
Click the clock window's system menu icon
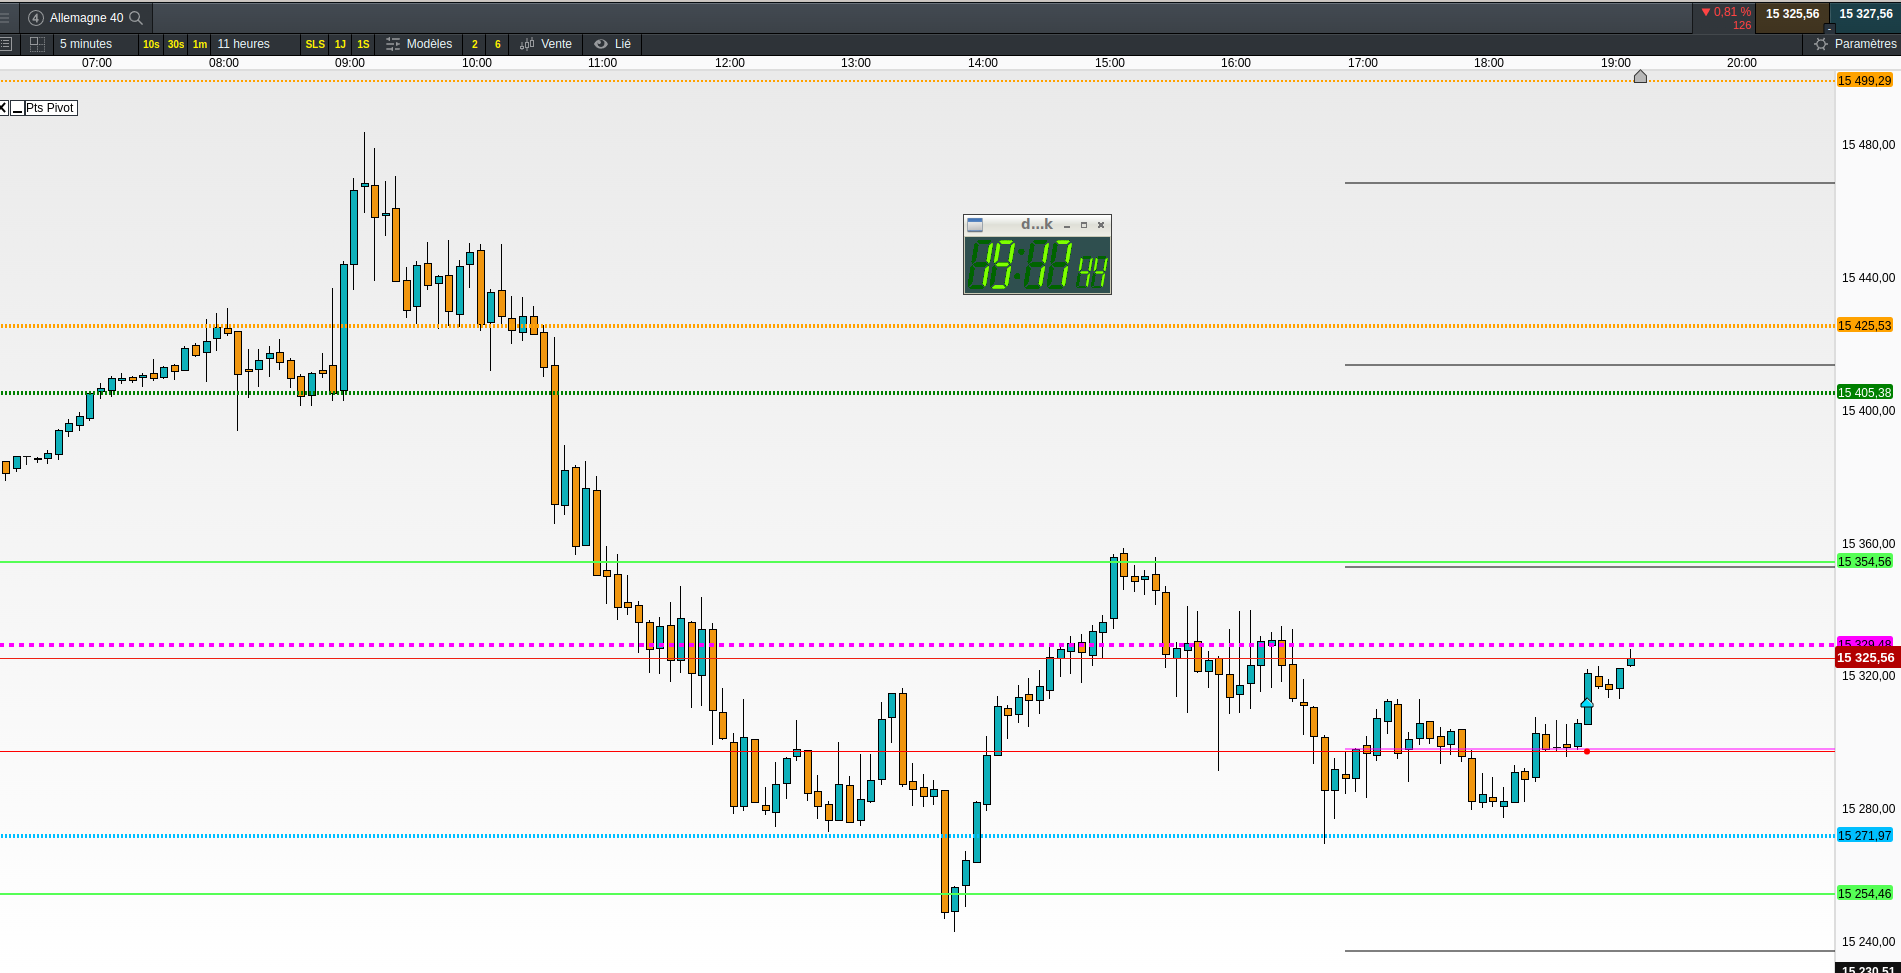coord(975,225)
